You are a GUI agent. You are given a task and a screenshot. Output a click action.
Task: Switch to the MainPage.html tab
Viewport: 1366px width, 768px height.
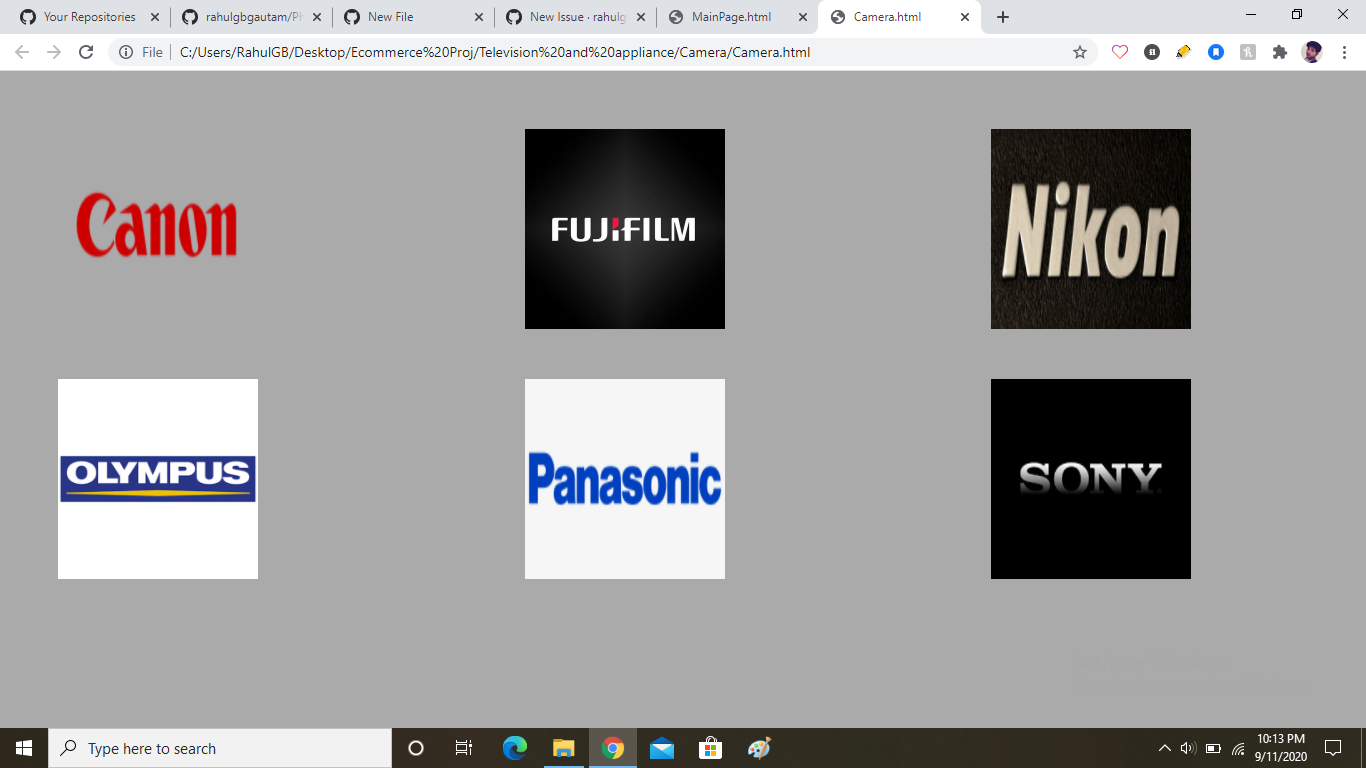737,17
